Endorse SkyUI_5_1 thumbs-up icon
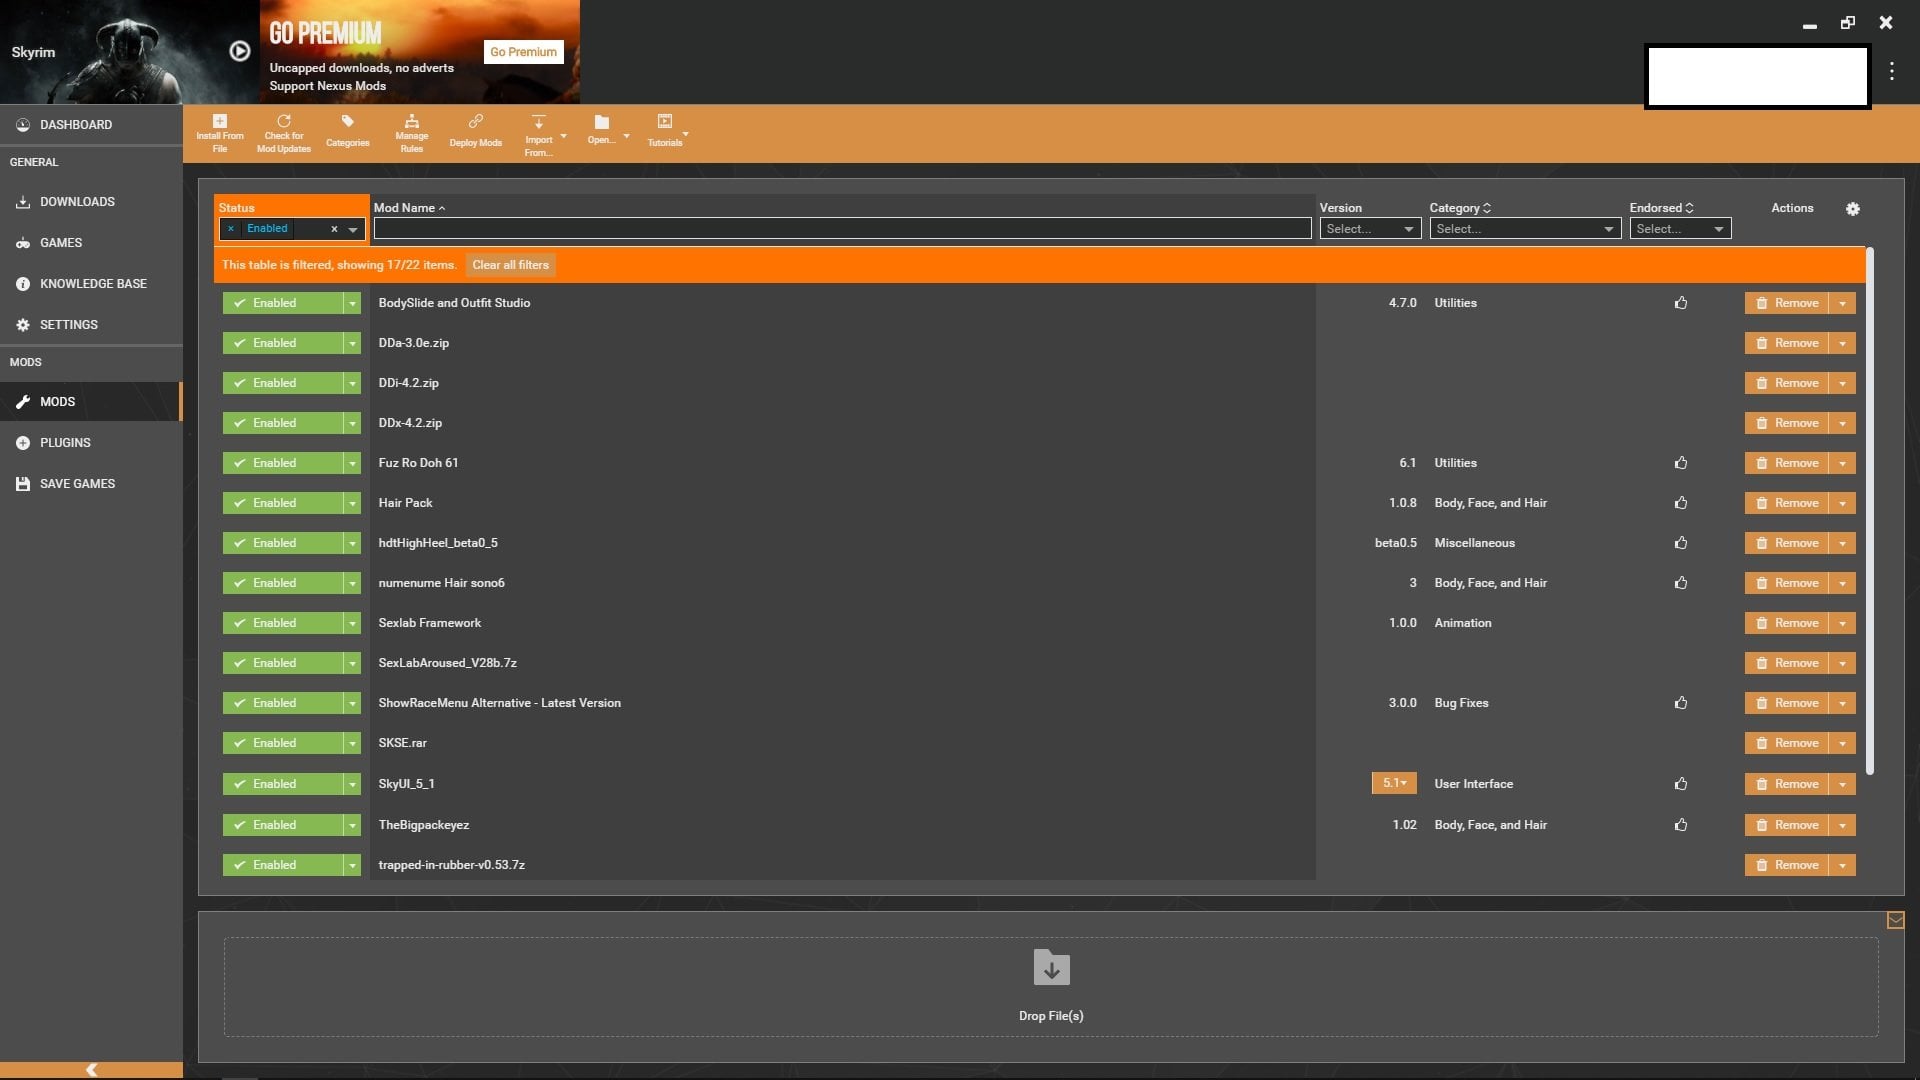1920x1080 pixels. [1681, 784]
